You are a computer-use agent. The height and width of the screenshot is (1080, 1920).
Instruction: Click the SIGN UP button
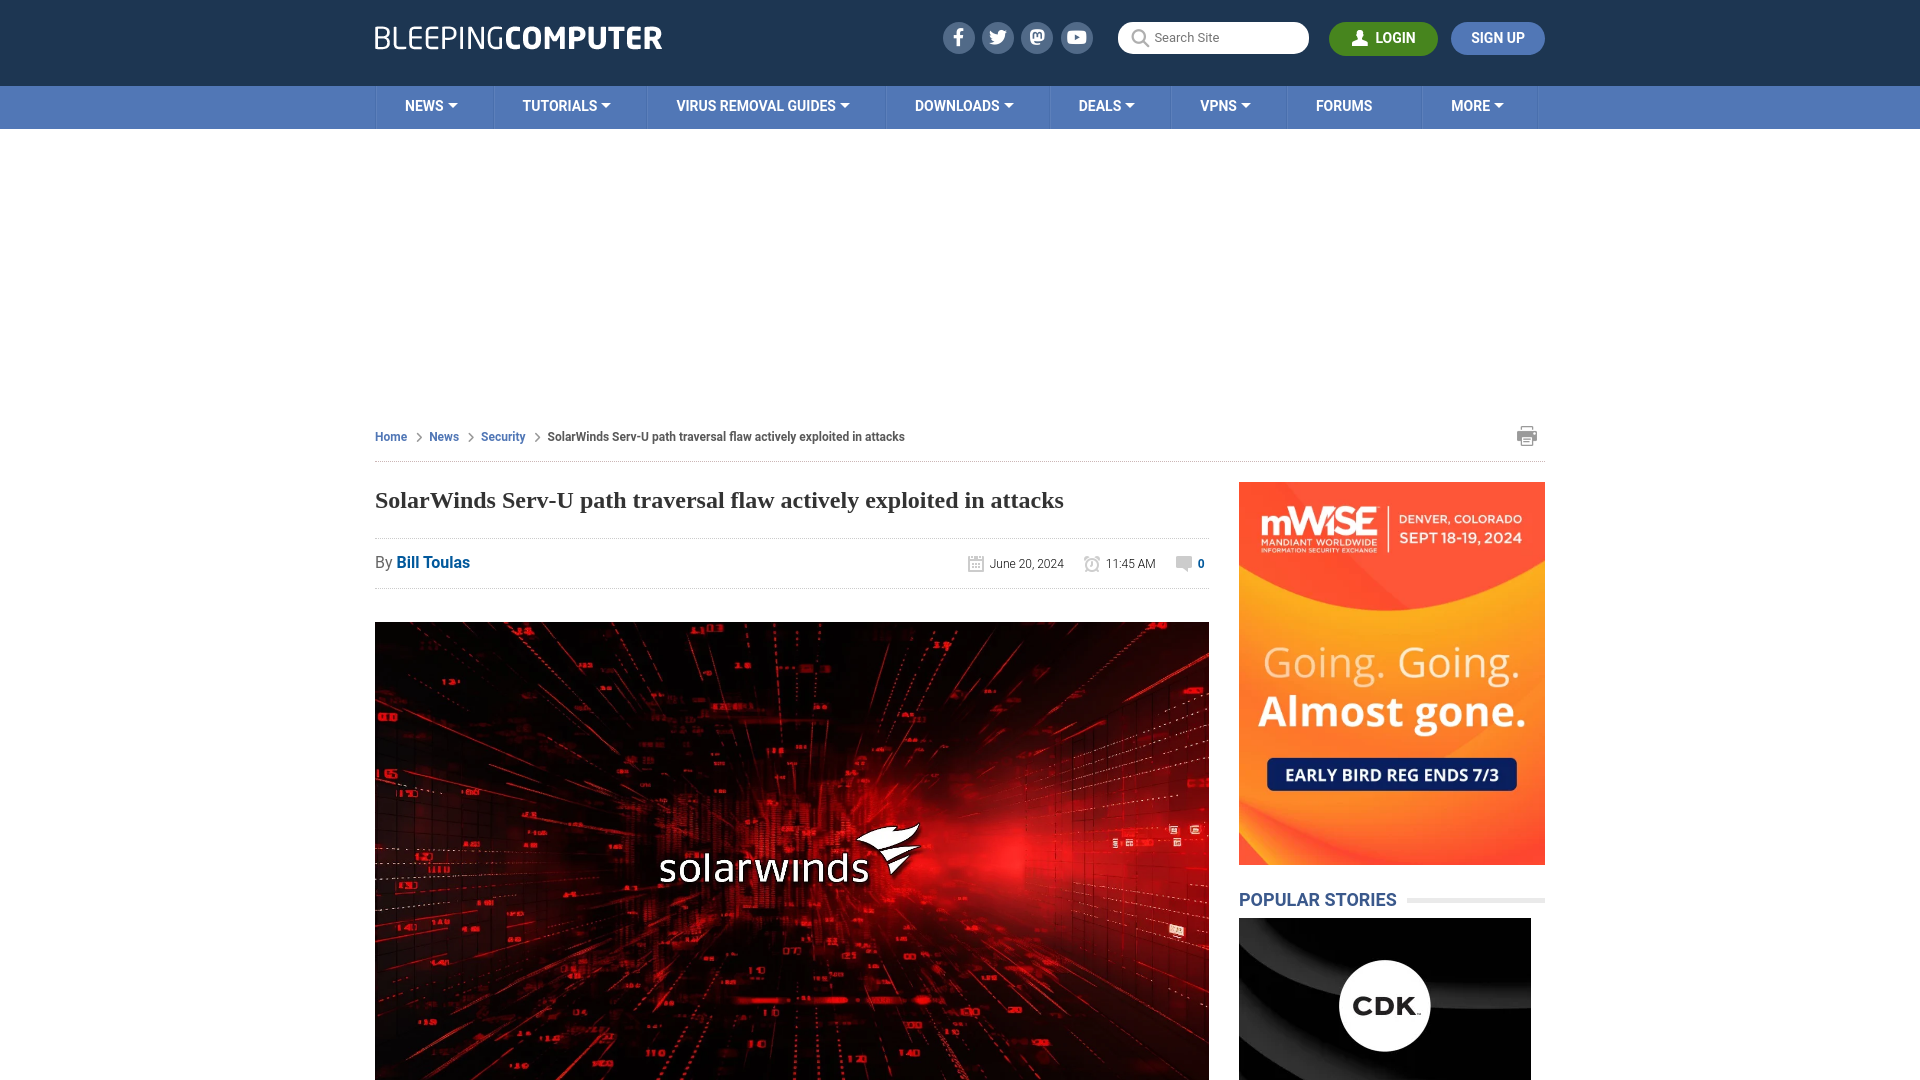click(x=1497, y=37)
